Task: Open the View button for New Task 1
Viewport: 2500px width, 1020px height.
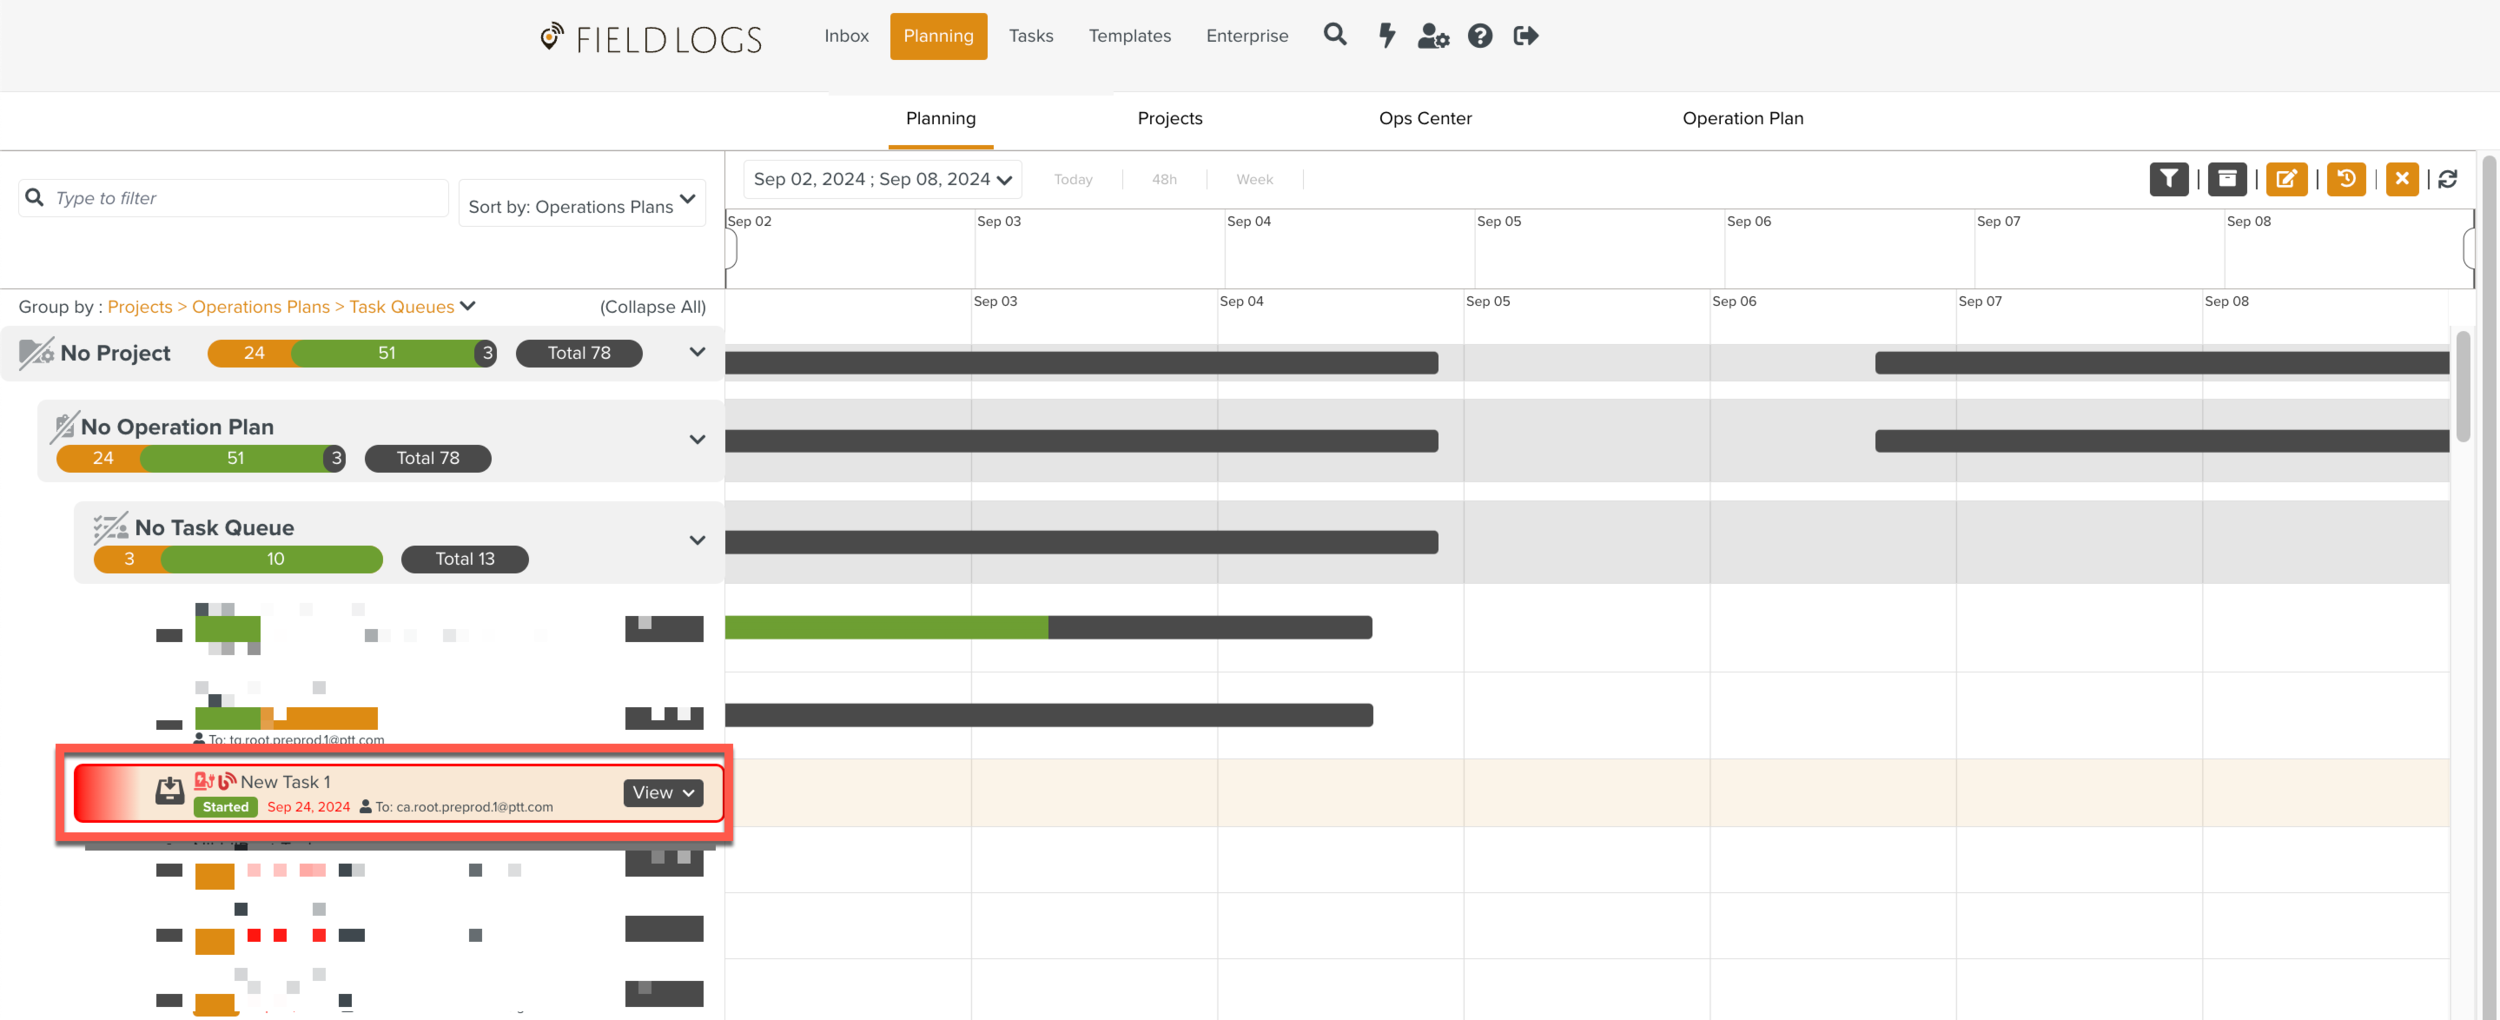Action: (x=663, y=792)
